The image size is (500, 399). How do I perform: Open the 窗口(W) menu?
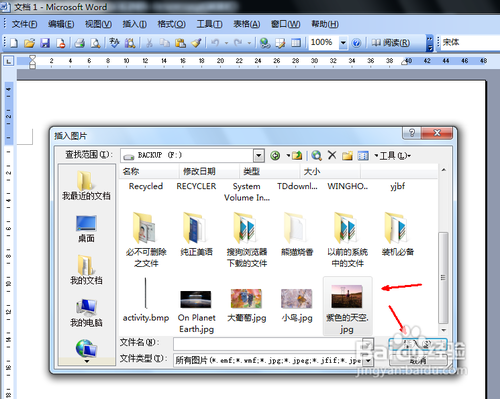click(285, 24)
